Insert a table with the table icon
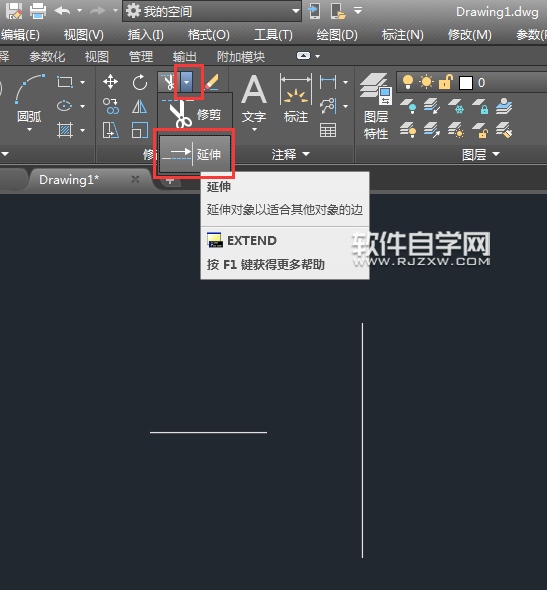547x590 pixels. (328, 130)
